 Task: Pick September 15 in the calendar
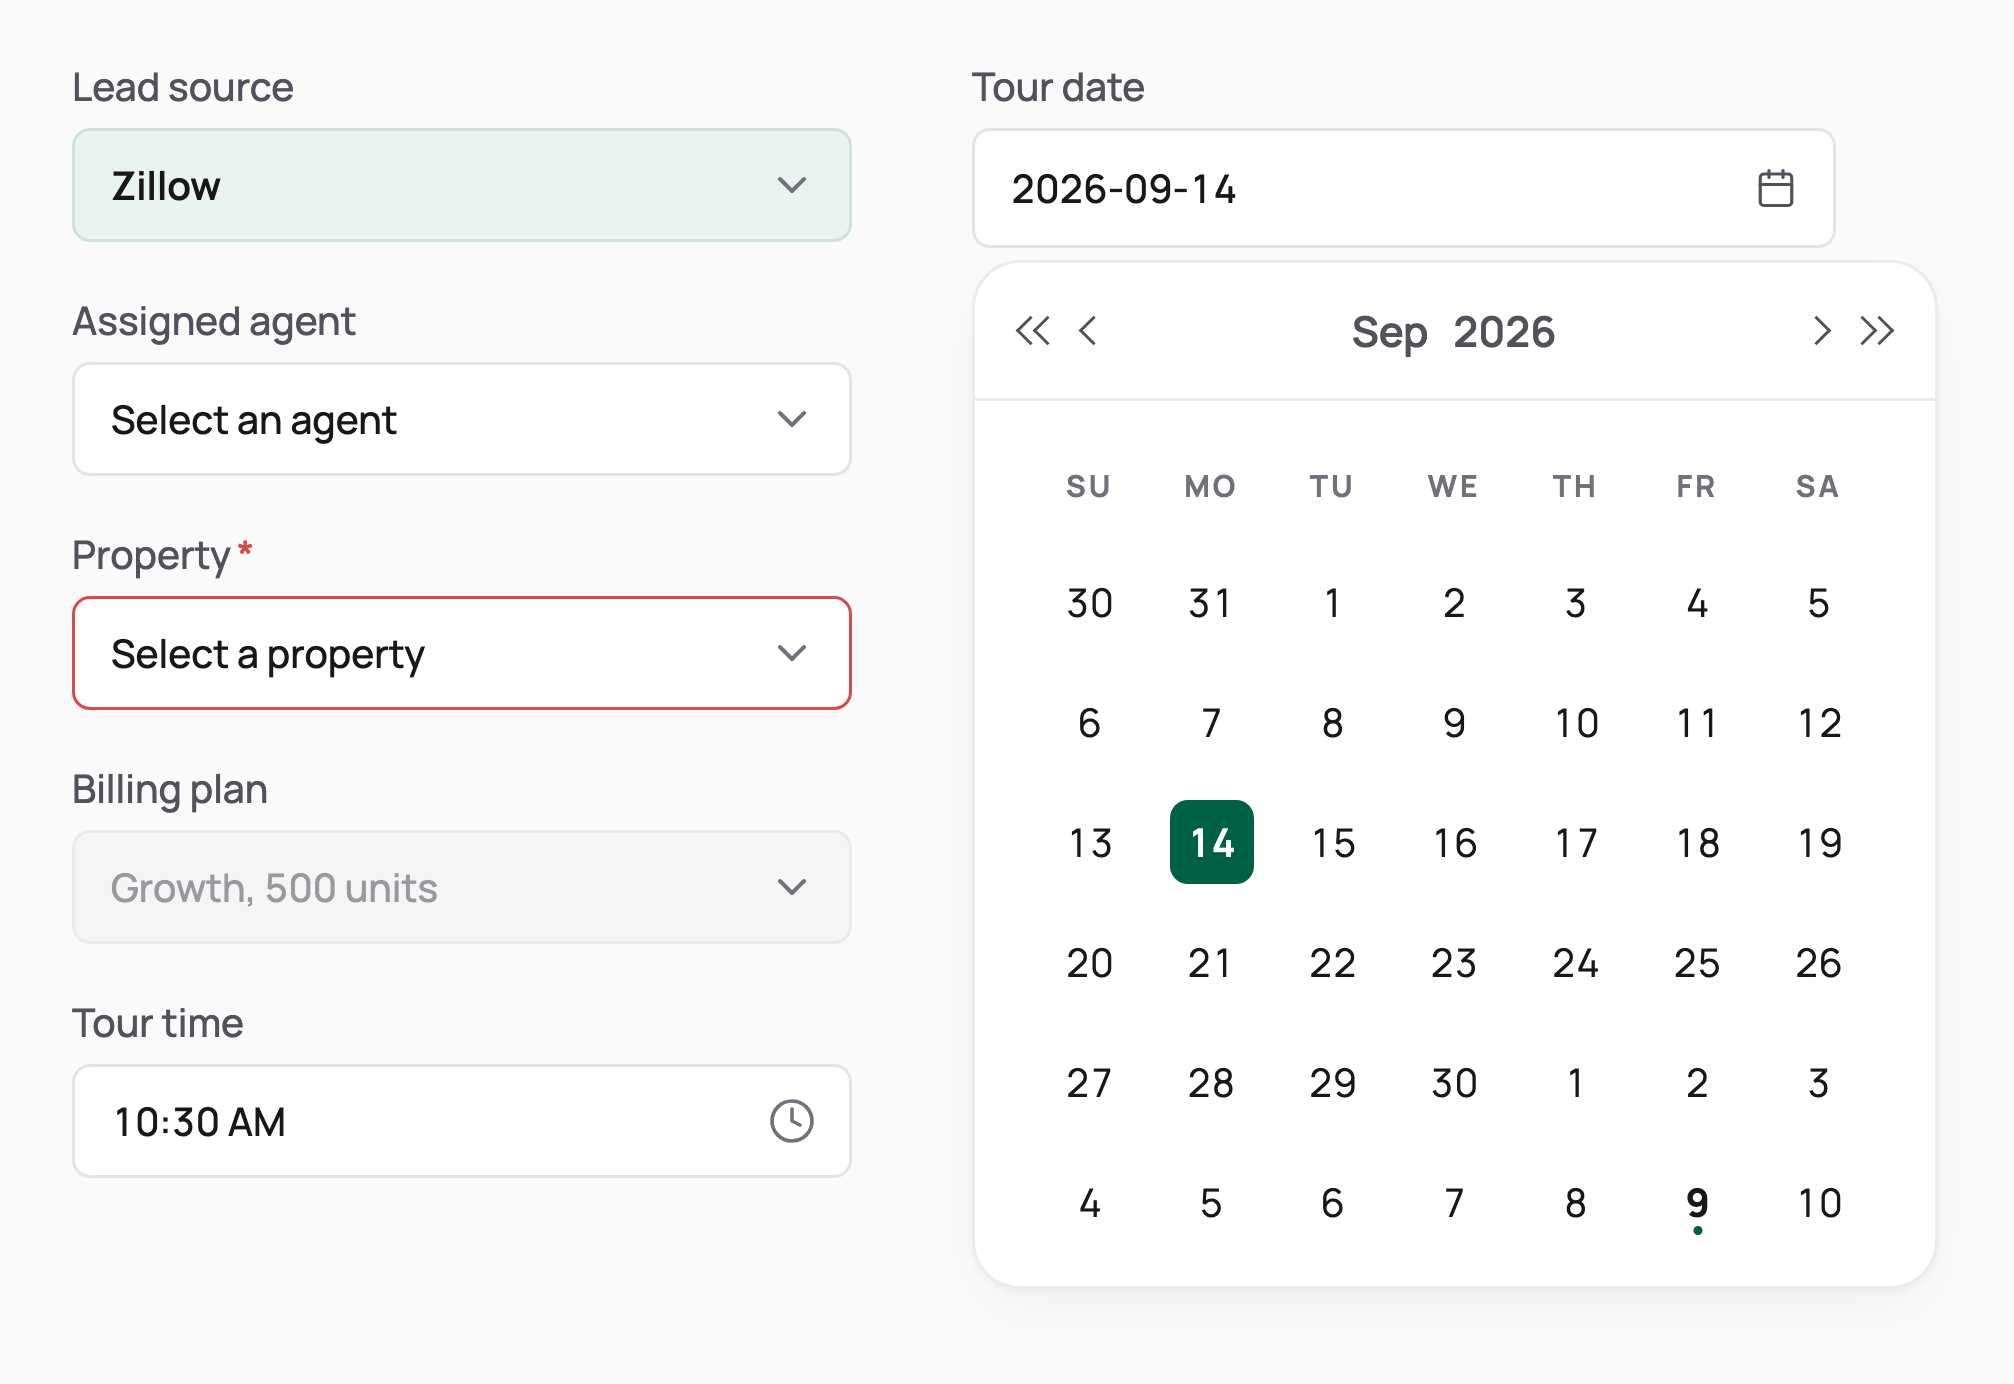[1333, 842]
